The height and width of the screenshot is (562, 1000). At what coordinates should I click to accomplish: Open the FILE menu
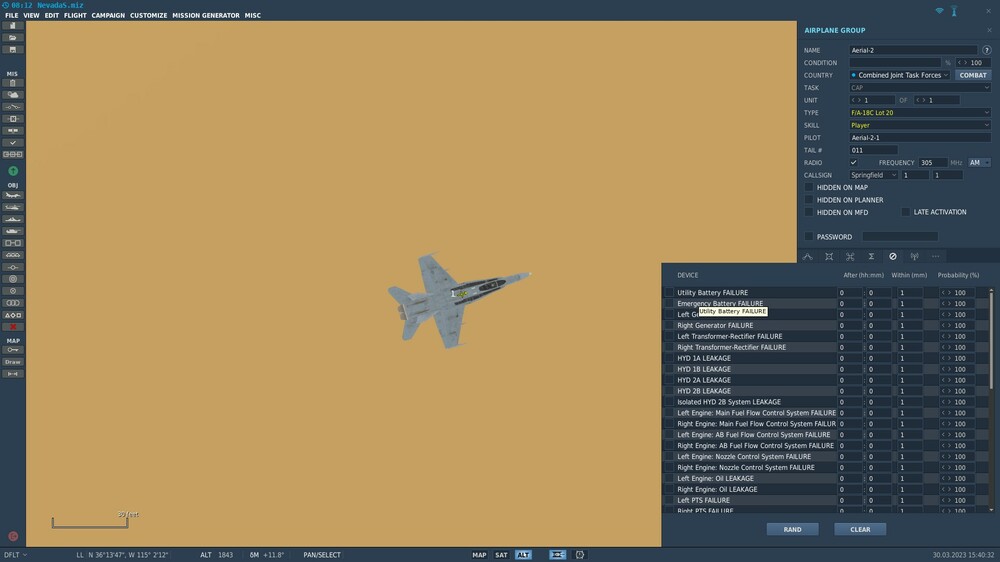pos(11,15)
